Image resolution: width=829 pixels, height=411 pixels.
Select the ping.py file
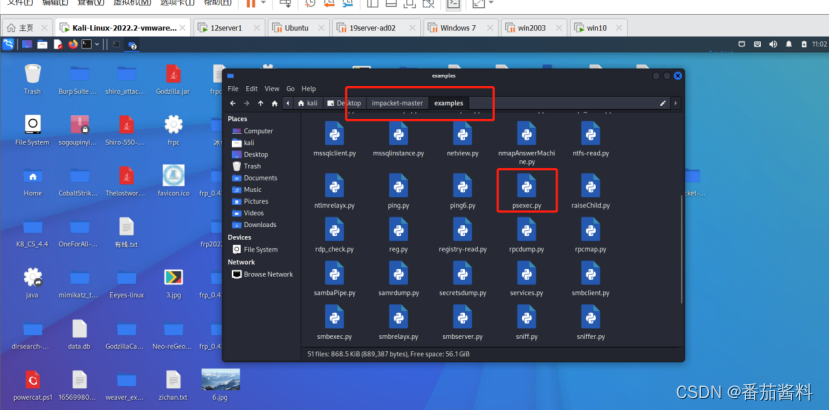point(398,191)
